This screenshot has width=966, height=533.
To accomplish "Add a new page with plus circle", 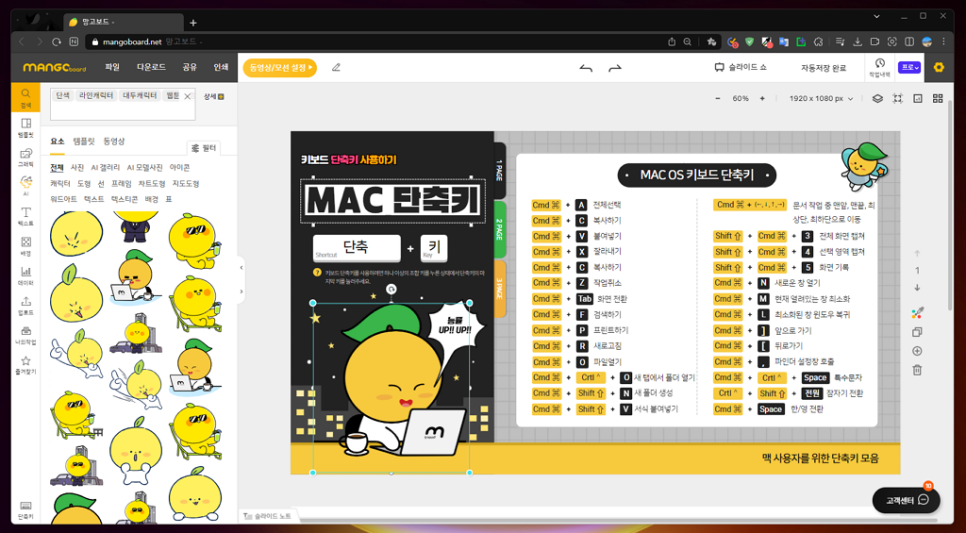I will [917, 351].
